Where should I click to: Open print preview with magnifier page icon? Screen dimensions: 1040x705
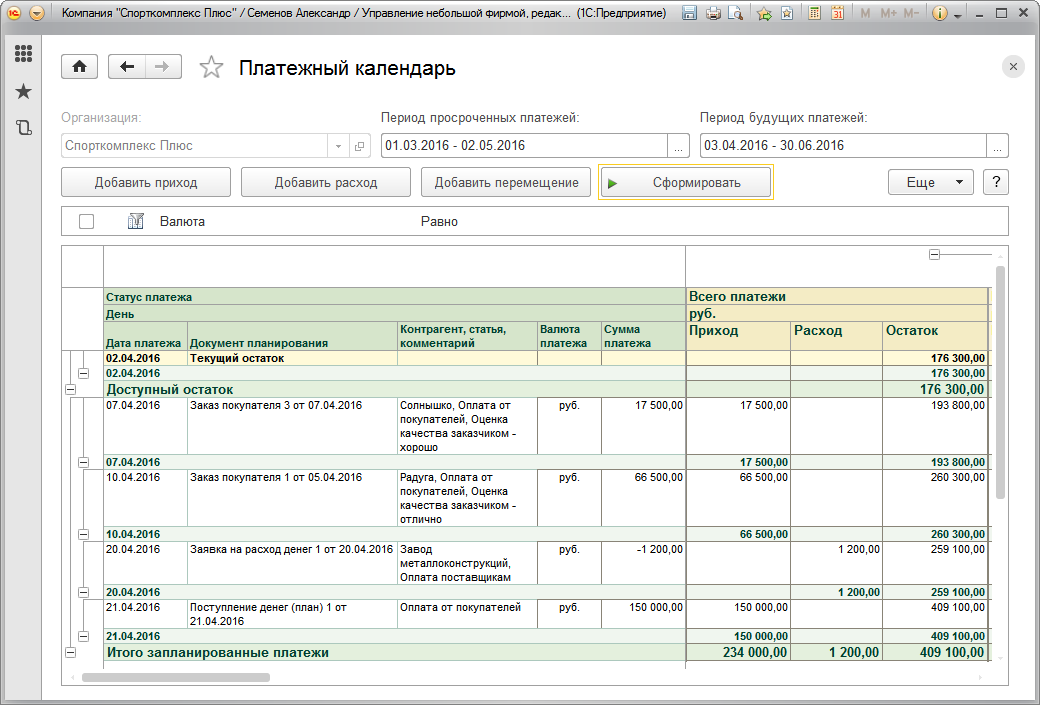pos(736,14)
